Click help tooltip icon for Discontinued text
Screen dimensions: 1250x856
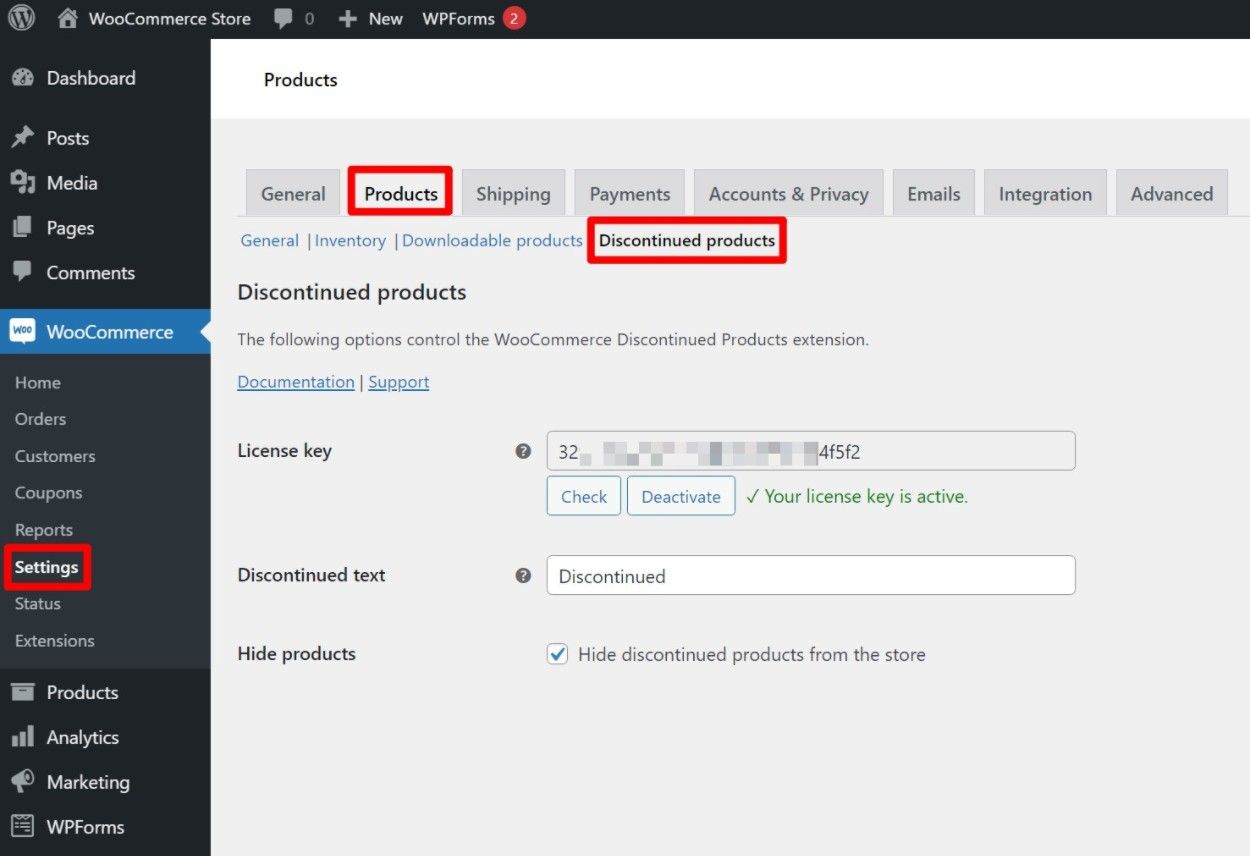[x=523, y=576]
